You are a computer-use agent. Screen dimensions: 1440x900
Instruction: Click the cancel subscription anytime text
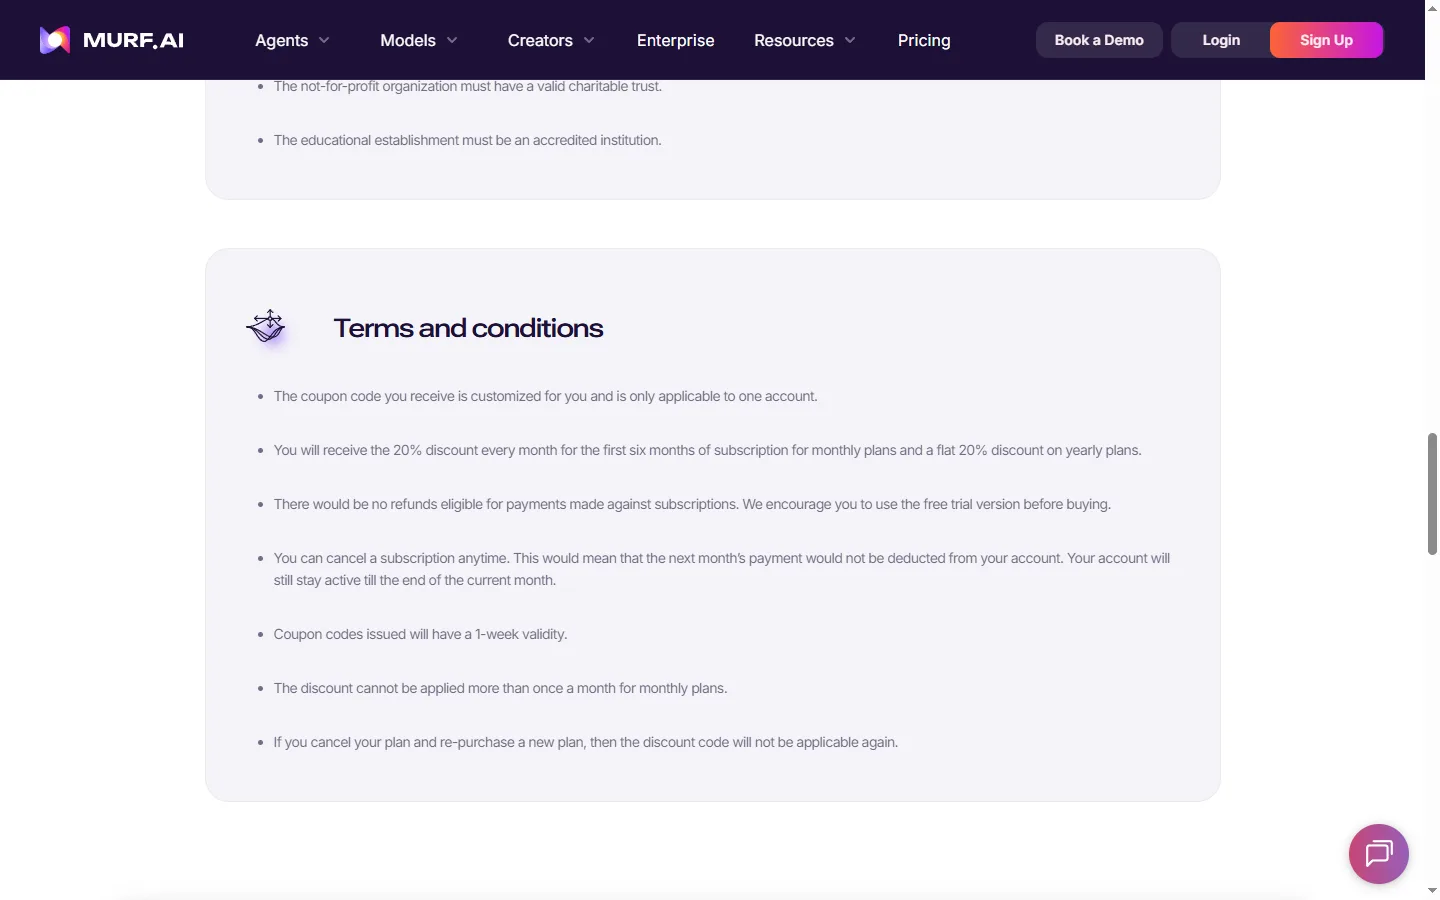click(722, 569)
